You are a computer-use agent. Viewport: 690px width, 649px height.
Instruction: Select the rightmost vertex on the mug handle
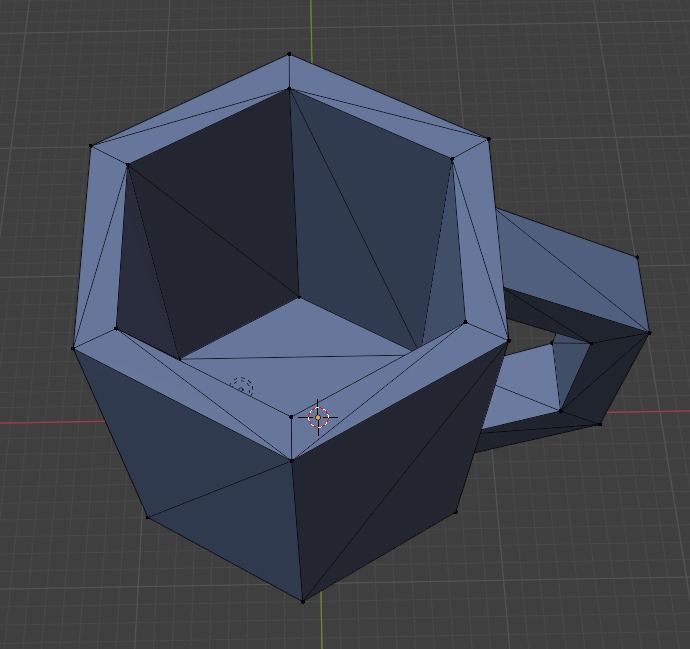coord(650,333)
